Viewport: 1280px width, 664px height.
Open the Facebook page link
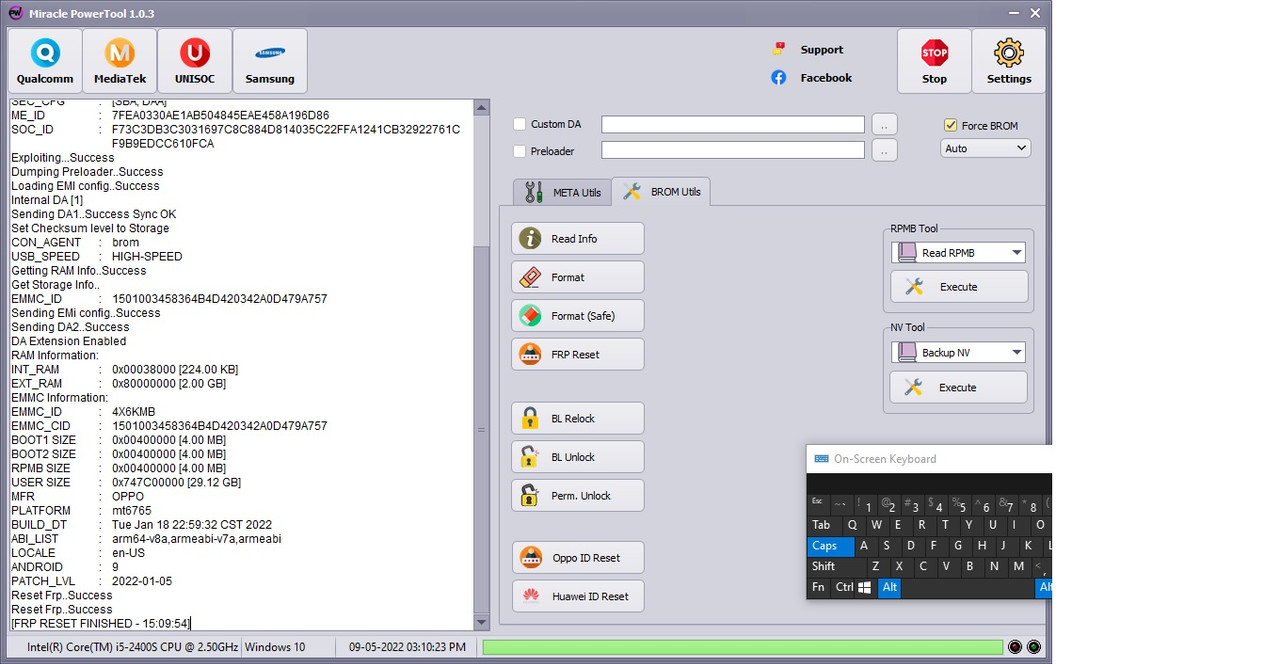[811, 77]
